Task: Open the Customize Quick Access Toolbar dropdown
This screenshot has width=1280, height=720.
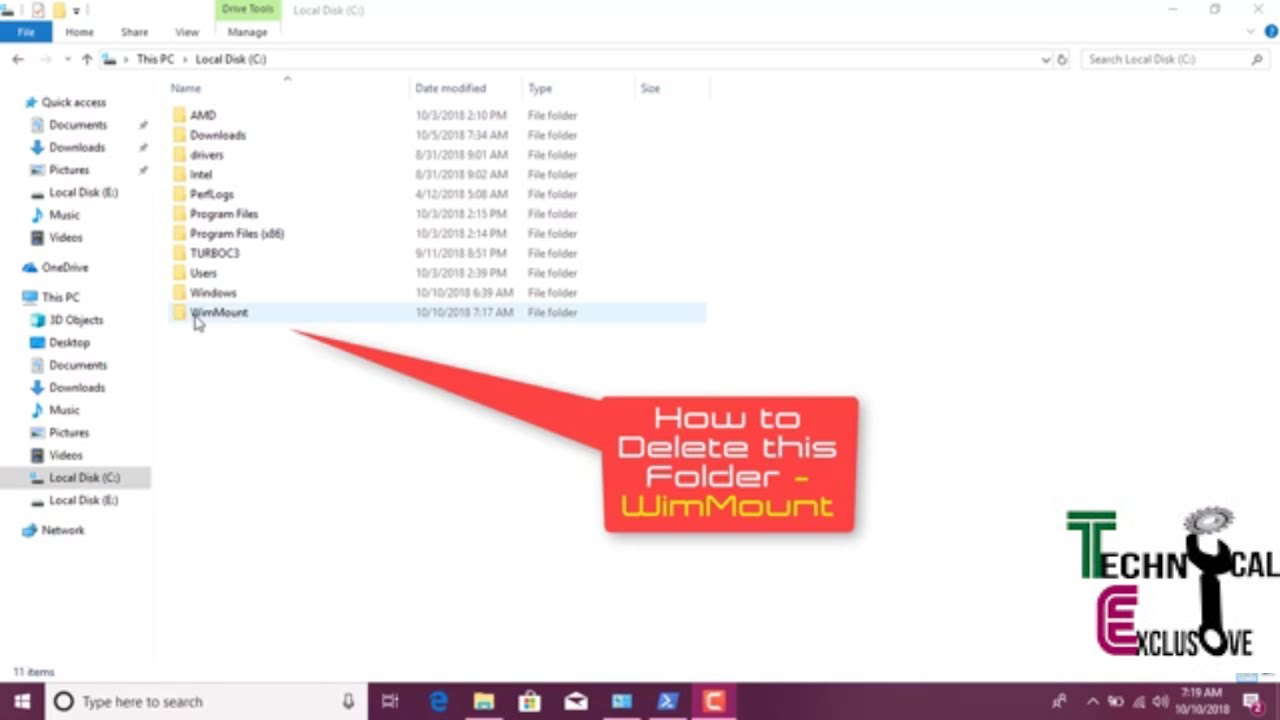Action: pos(76,11)
